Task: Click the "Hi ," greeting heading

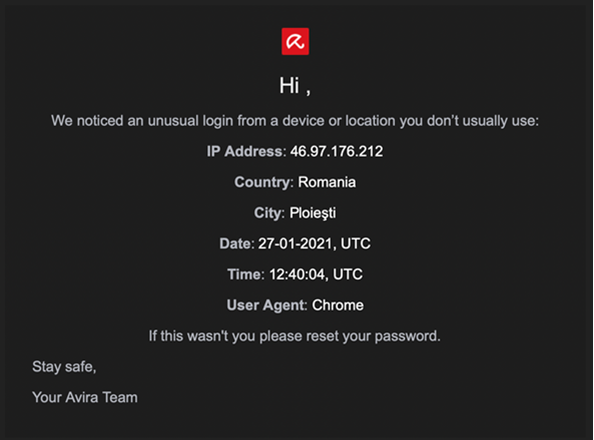Action: [x=295, y=86]
